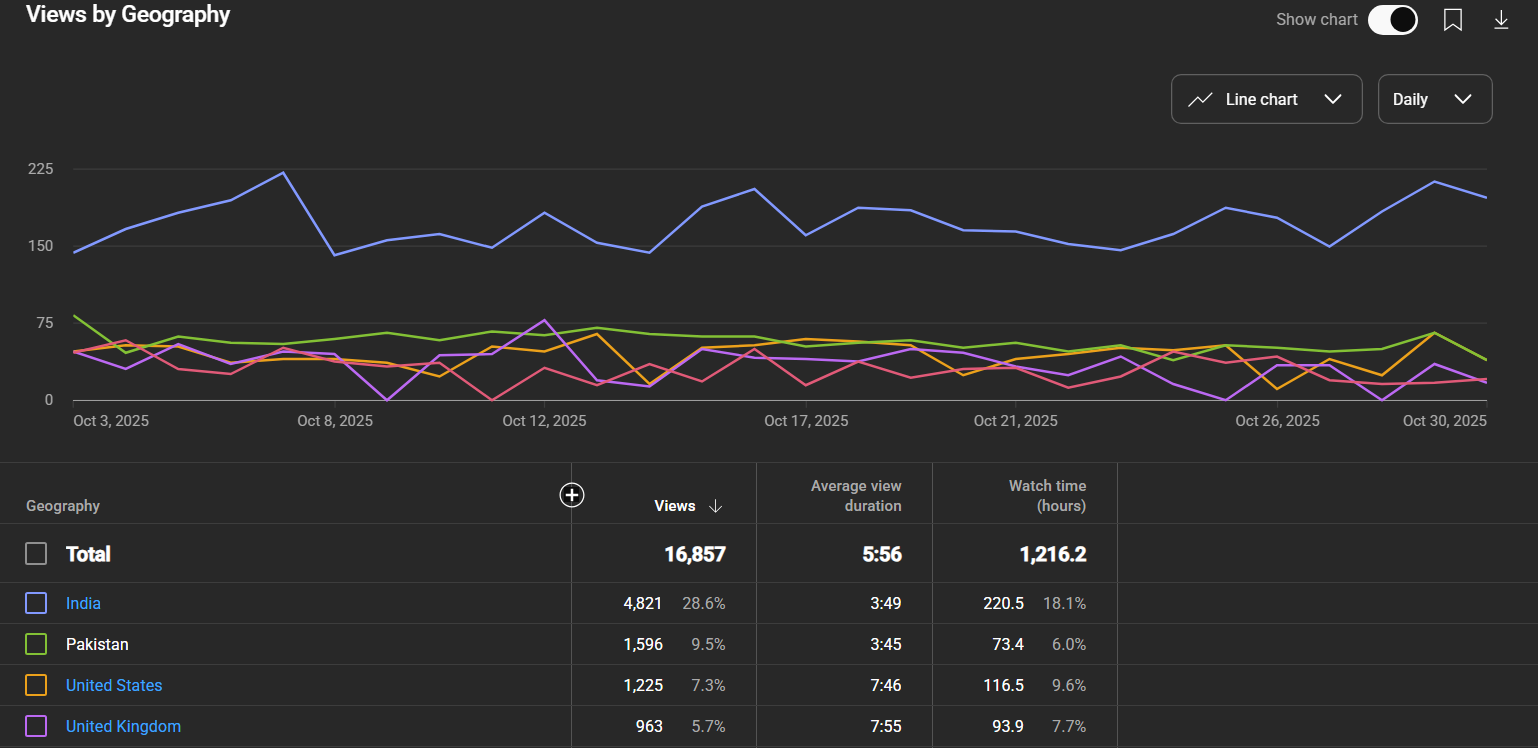The width and height of the screenshot is (1538, 748).
Task: Click the Watch time (hours) header
Action: click(x=1047, y=495)
